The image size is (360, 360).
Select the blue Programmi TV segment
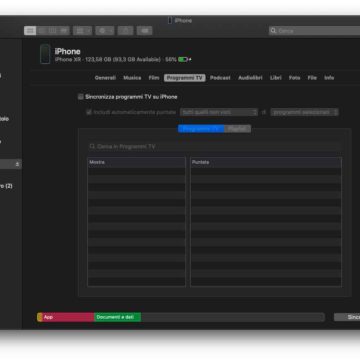tap(201, 129)
